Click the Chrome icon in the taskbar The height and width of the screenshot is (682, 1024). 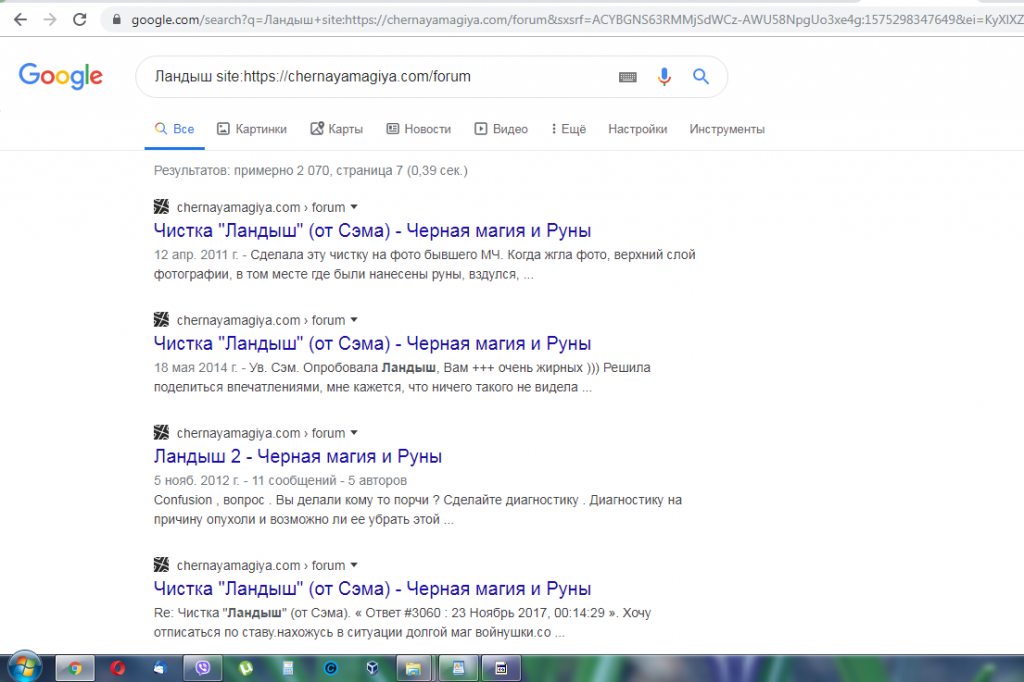coord(75,668)
